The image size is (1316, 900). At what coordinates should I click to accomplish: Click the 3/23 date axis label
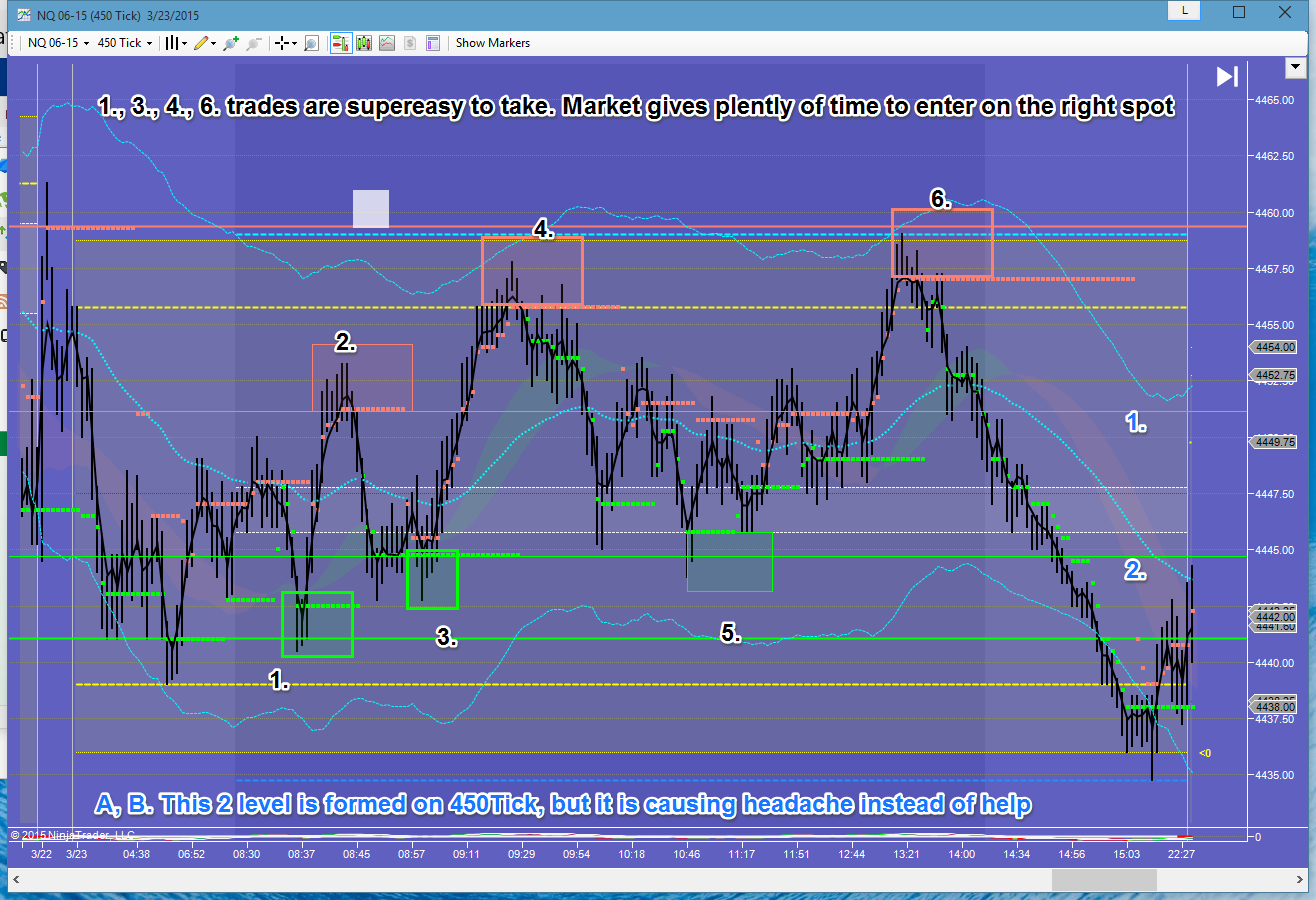click(x=76, y=854)
